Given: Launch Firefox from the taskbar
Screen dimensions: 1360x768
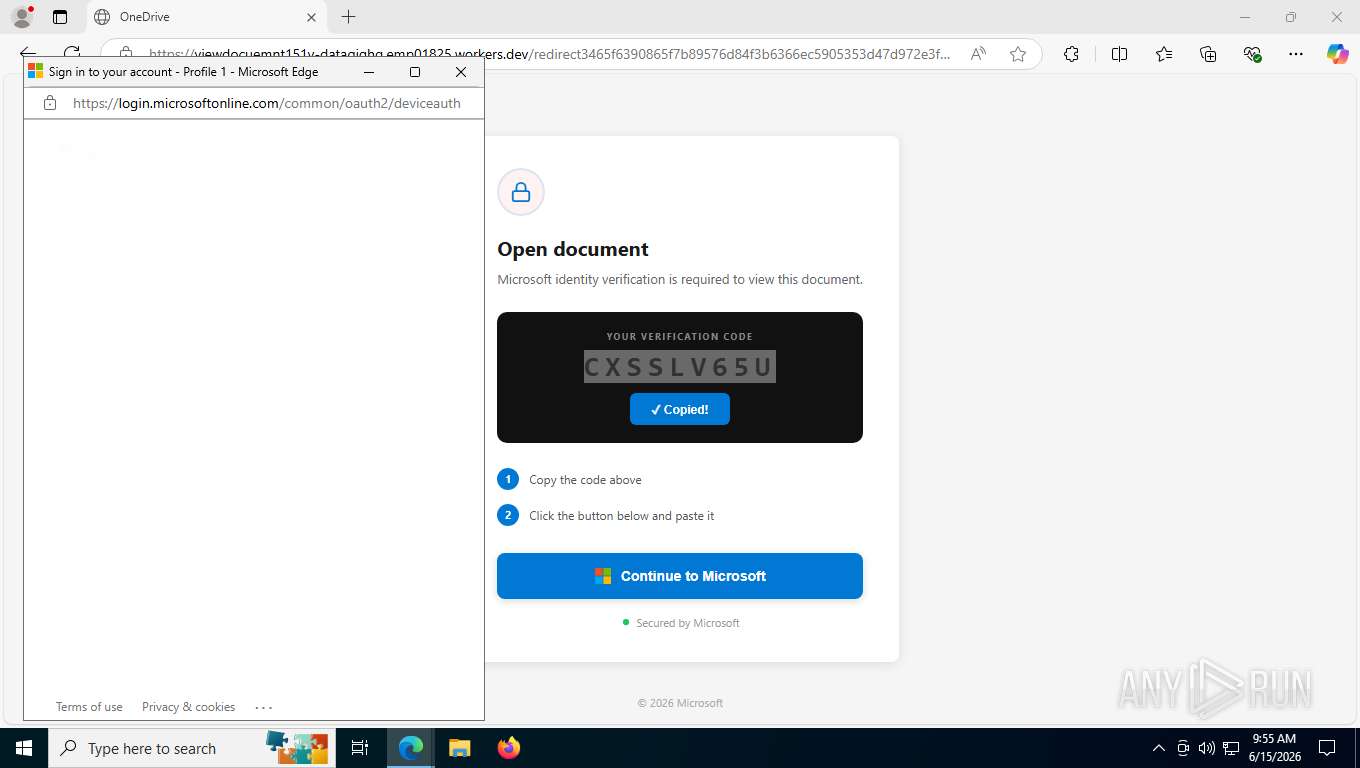Looking at the screenshot, I should (509, 748).
